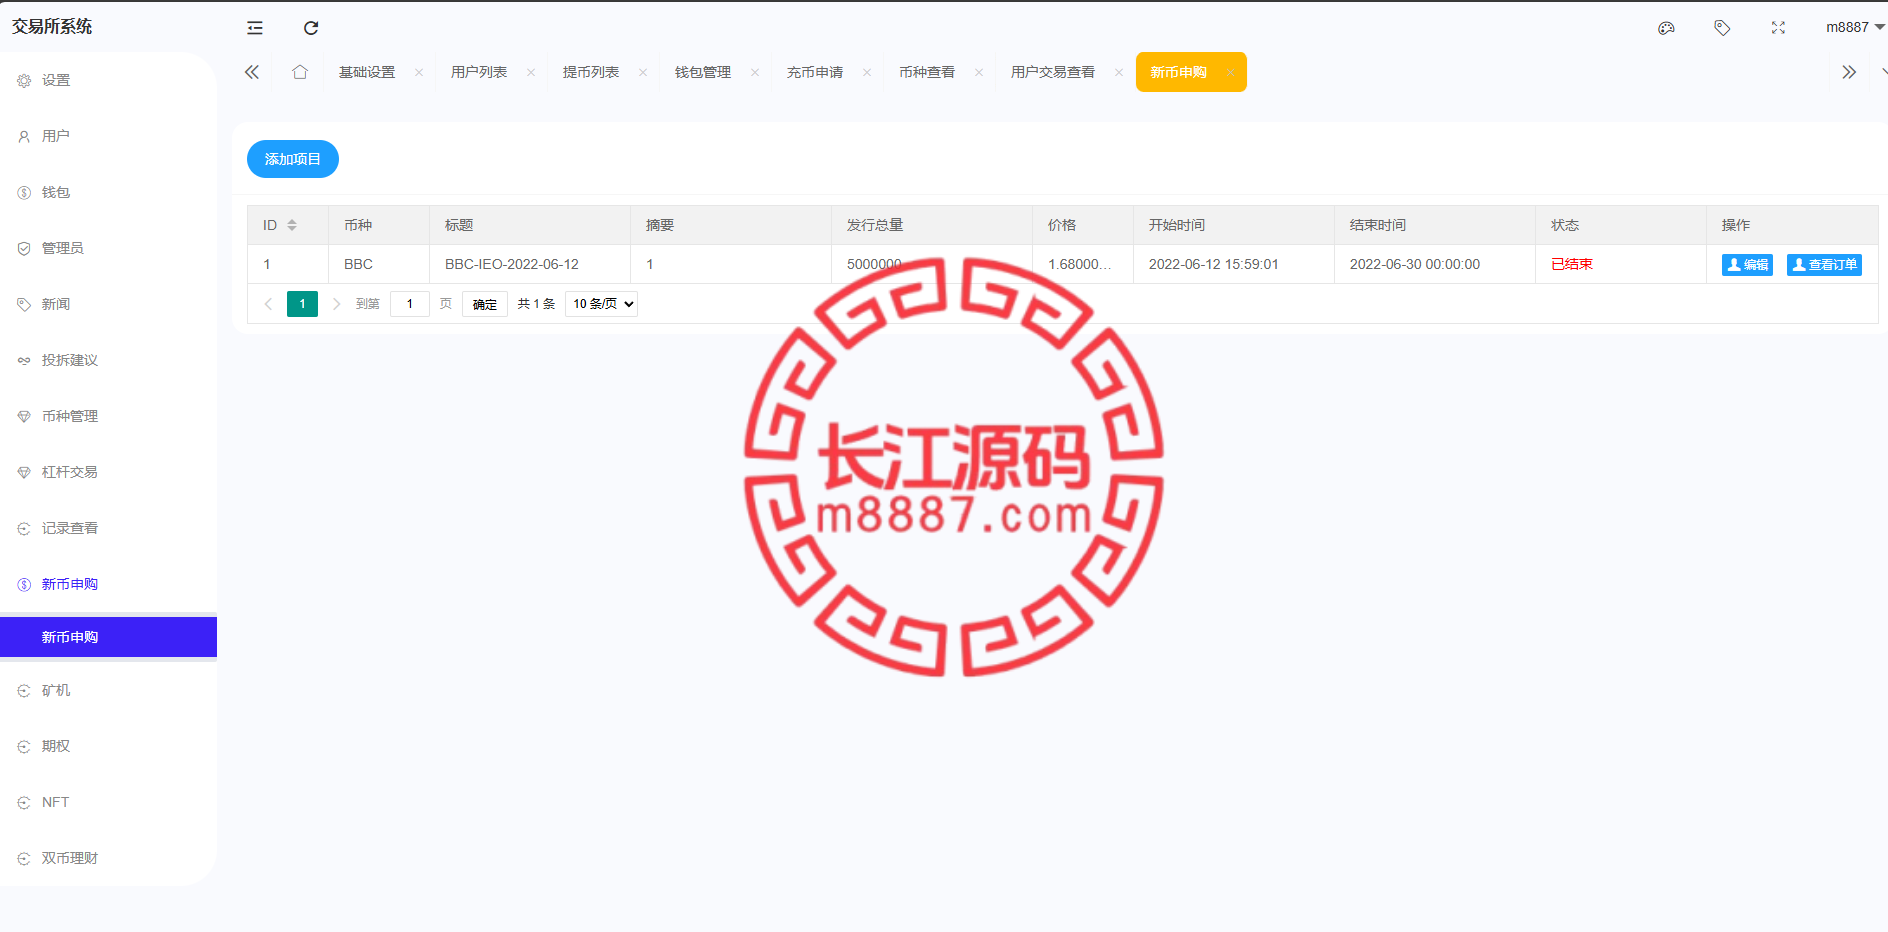This screenshot has height=932, width=1888.
Task: Select page 1 in pagination
Action: pyautogui.click(x=302, y=304)
